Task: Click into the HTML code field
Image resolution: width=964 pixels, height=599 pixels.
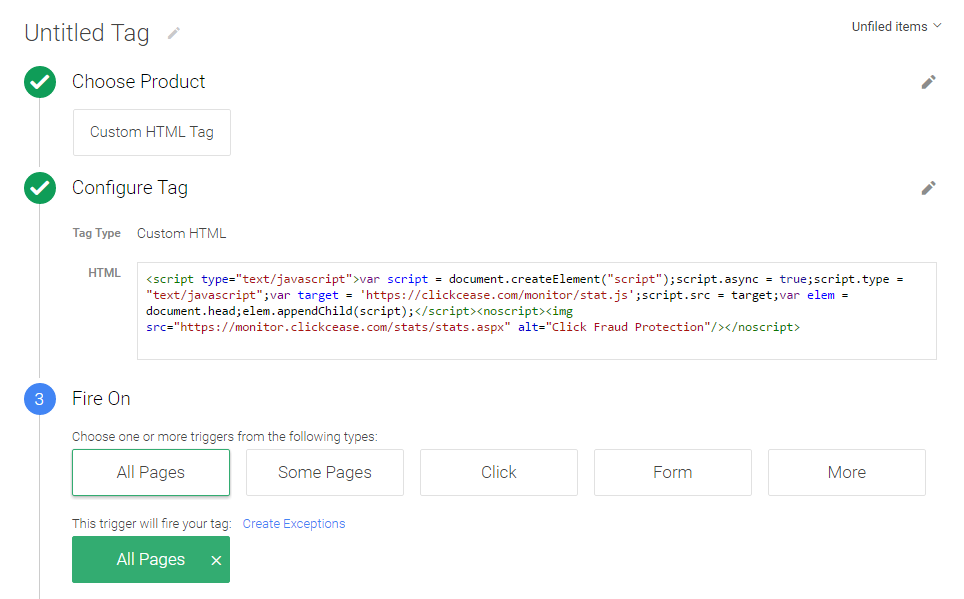Action: tap(537, 311)
